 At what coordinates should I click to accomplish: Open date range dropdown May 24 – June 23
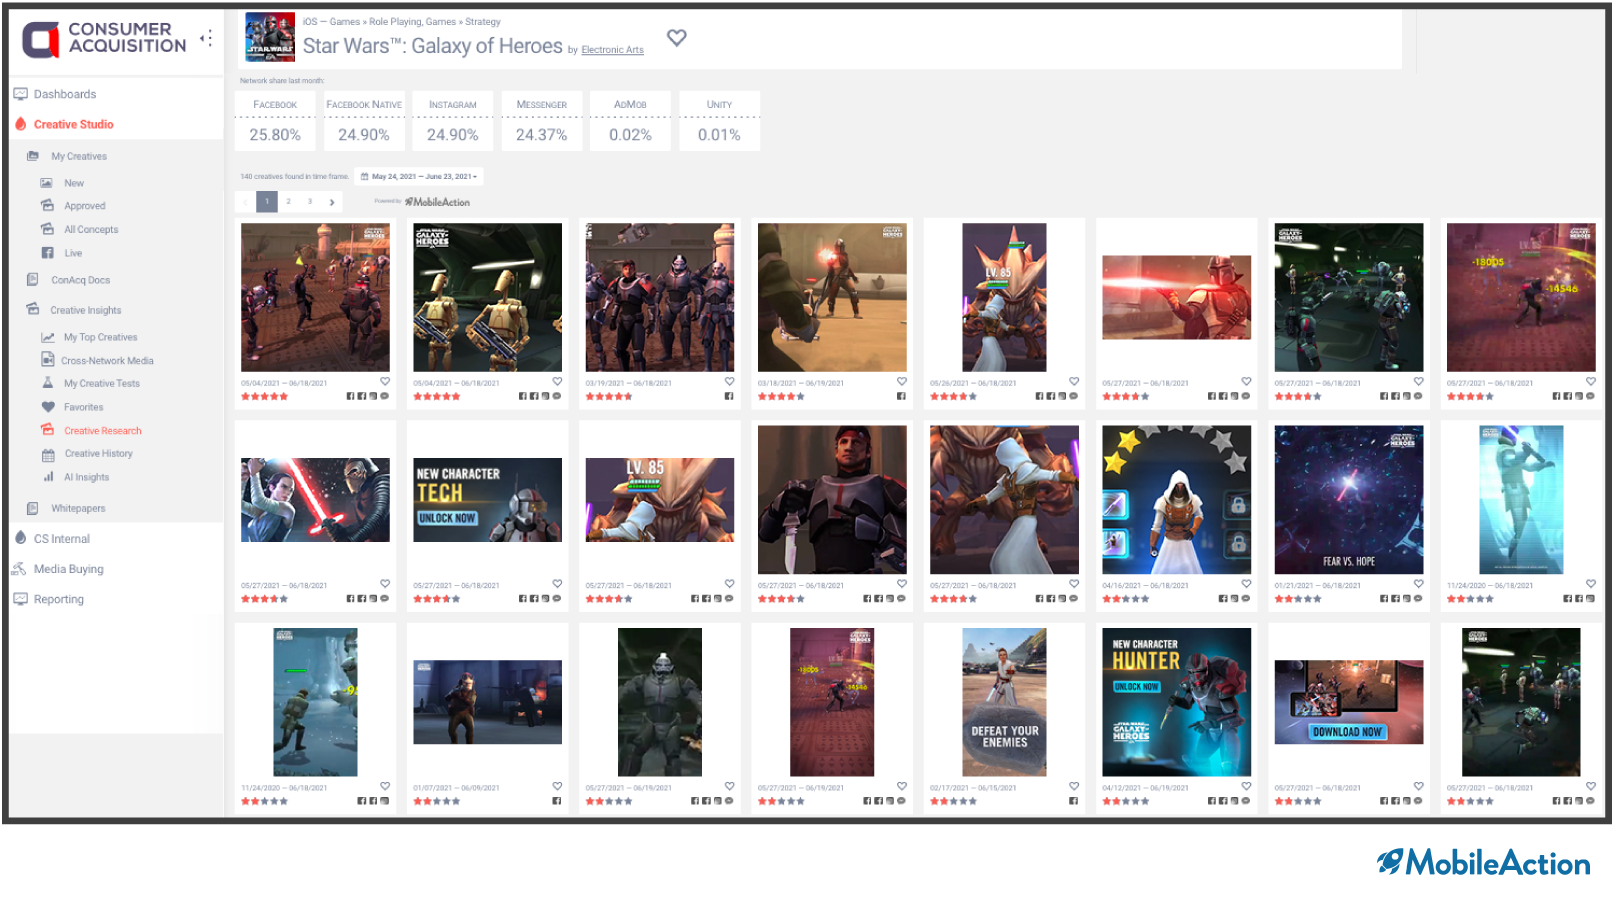(419, 176)
